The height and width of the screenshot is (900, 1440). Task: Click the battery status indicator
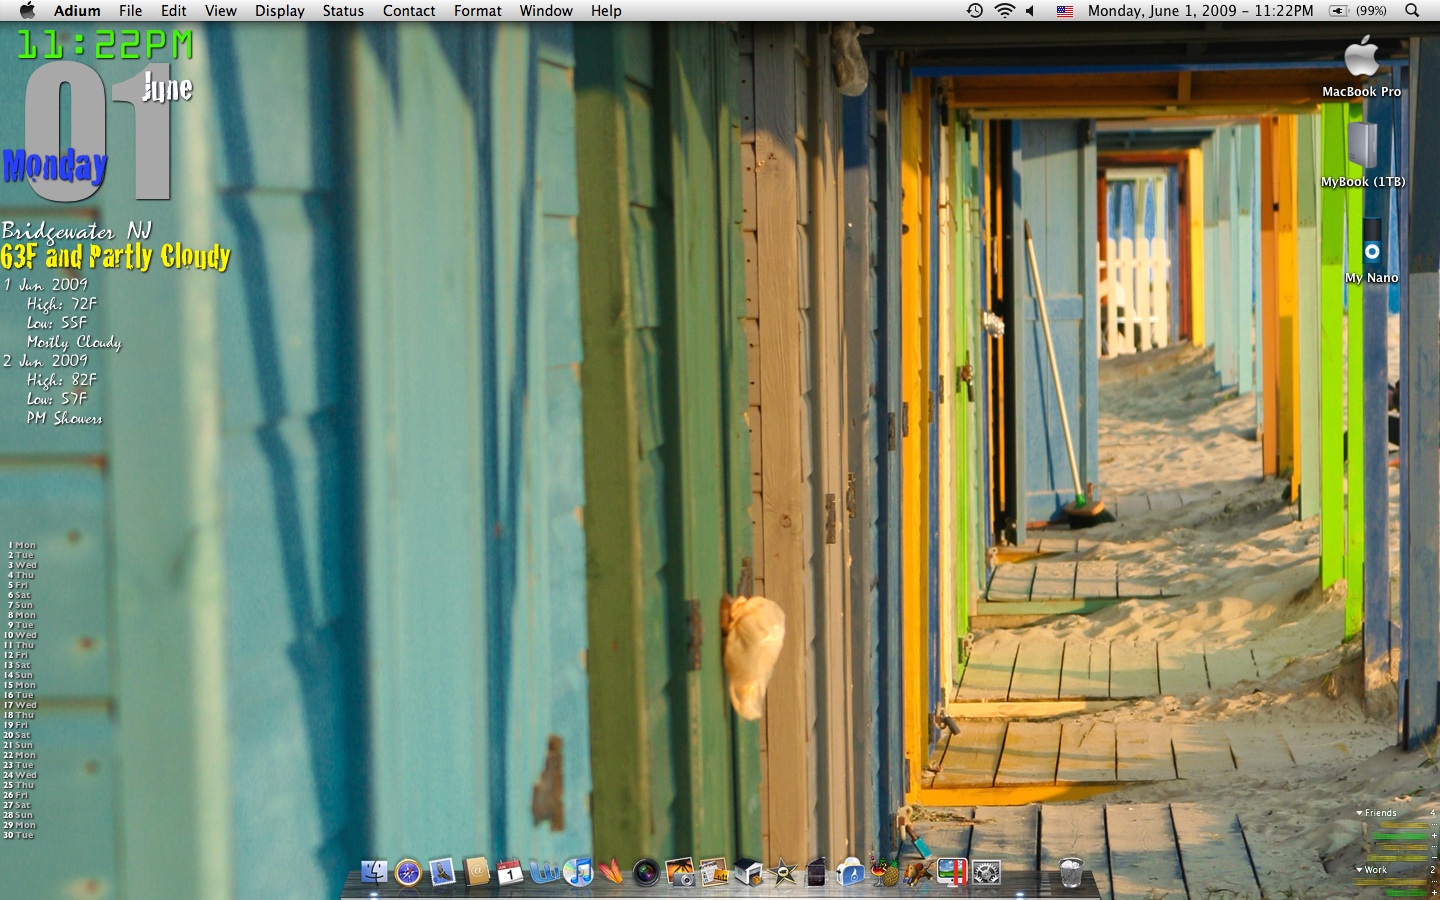point(1357,10)
